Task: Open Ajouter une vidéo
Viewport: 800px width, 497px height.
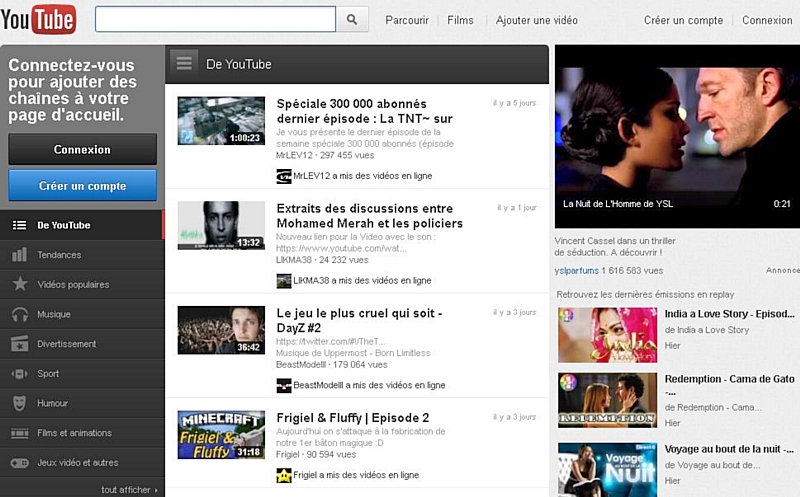Action: 537,20
